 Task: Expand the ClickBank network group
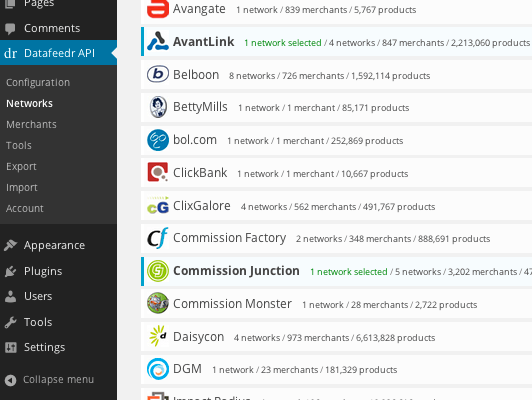pos(336,173)
